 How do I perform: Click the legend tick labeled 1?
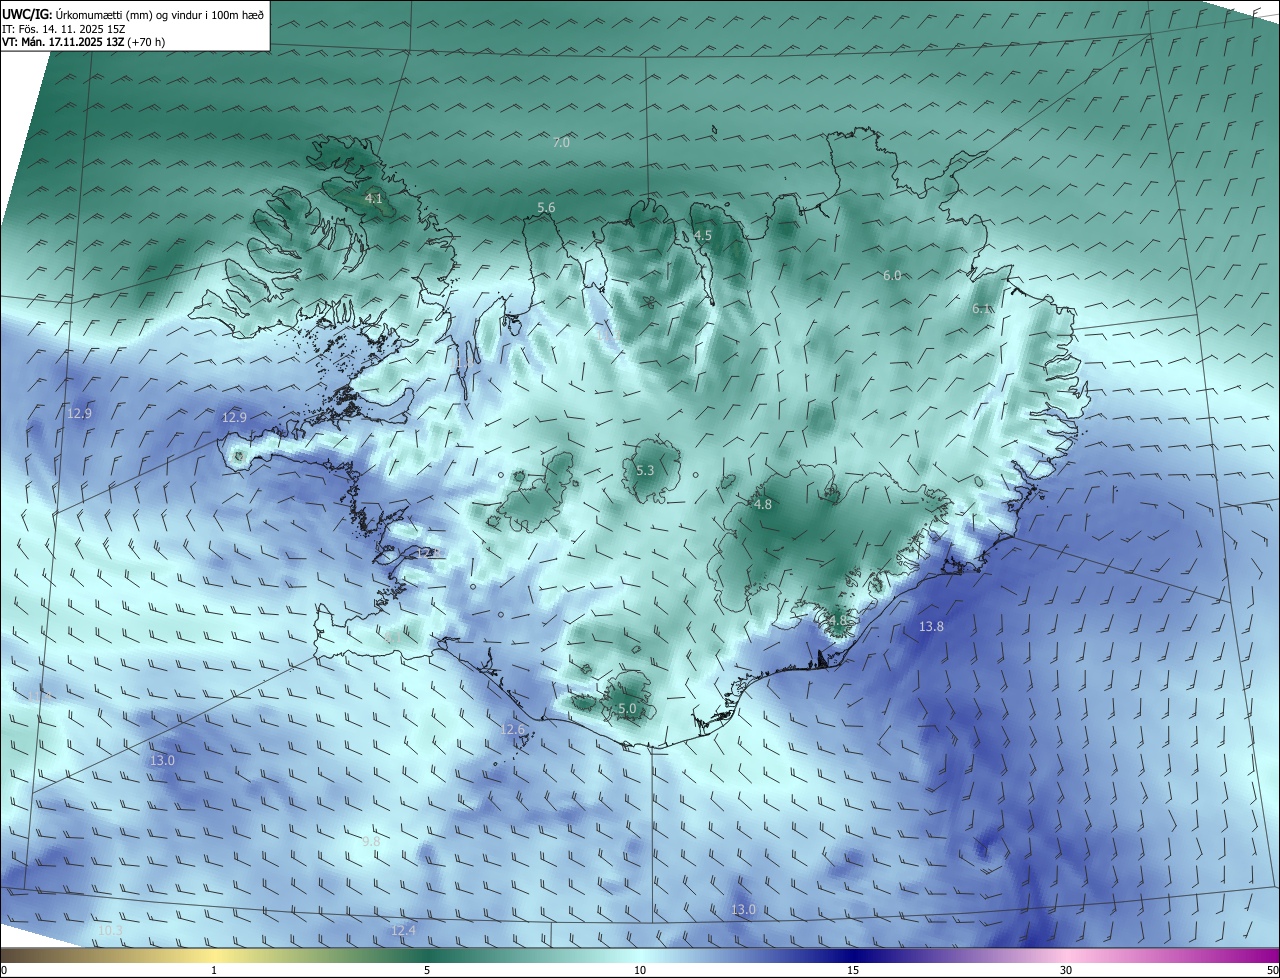point(214,971)
